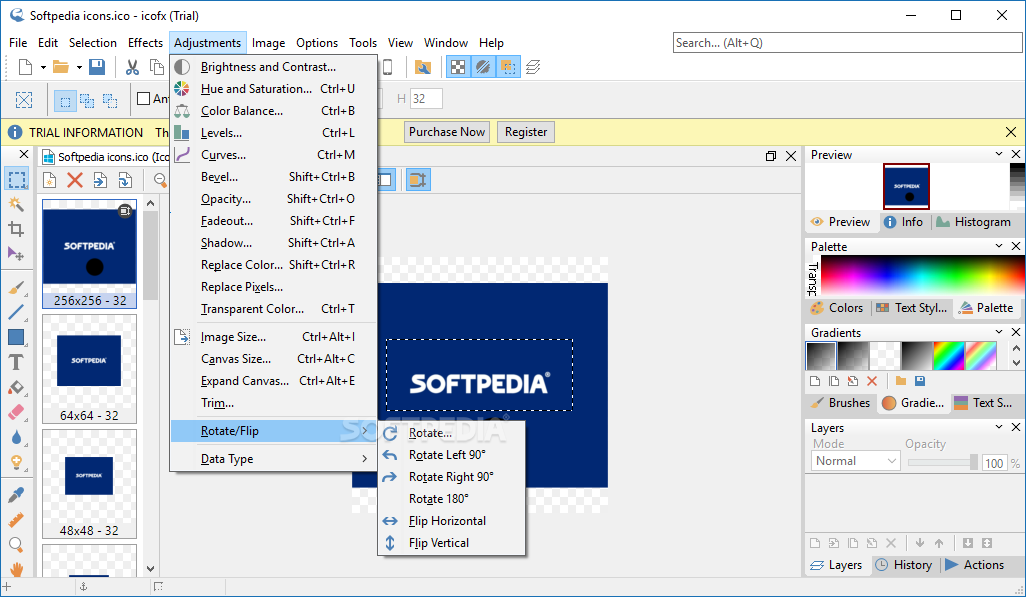Select the blur water drop tool
1026x597 pixels.
coord(16,437)
